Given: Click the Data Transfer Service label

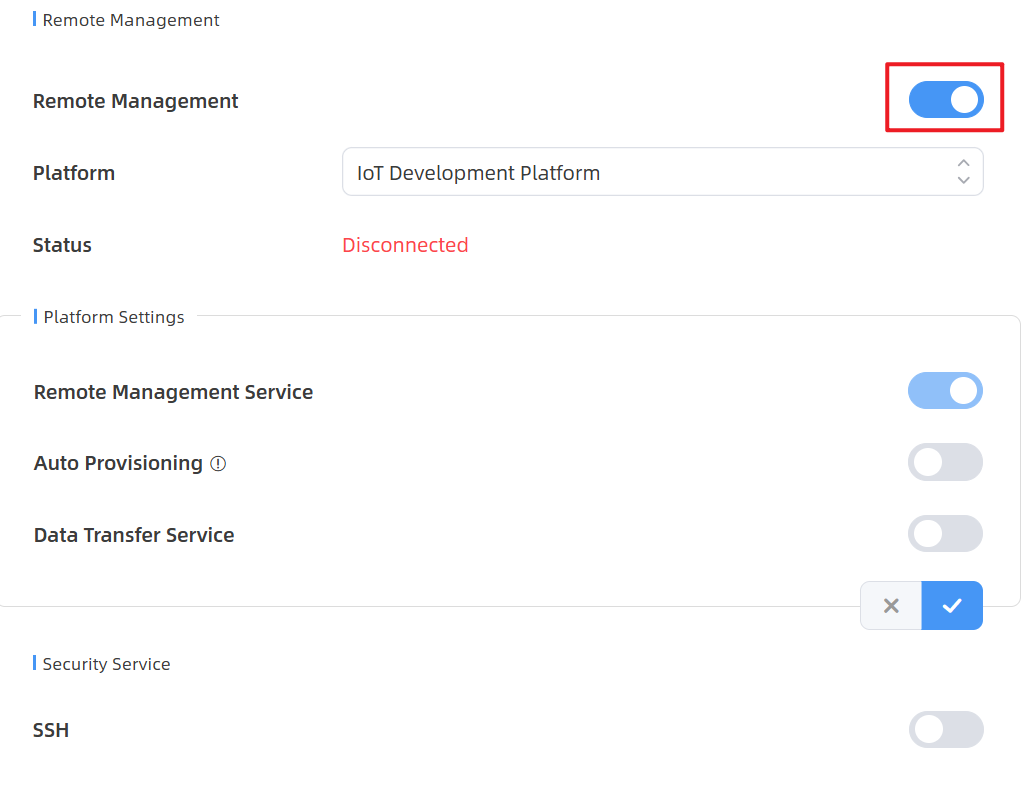Looking at the screenshot, I should (x=134, y=535).
